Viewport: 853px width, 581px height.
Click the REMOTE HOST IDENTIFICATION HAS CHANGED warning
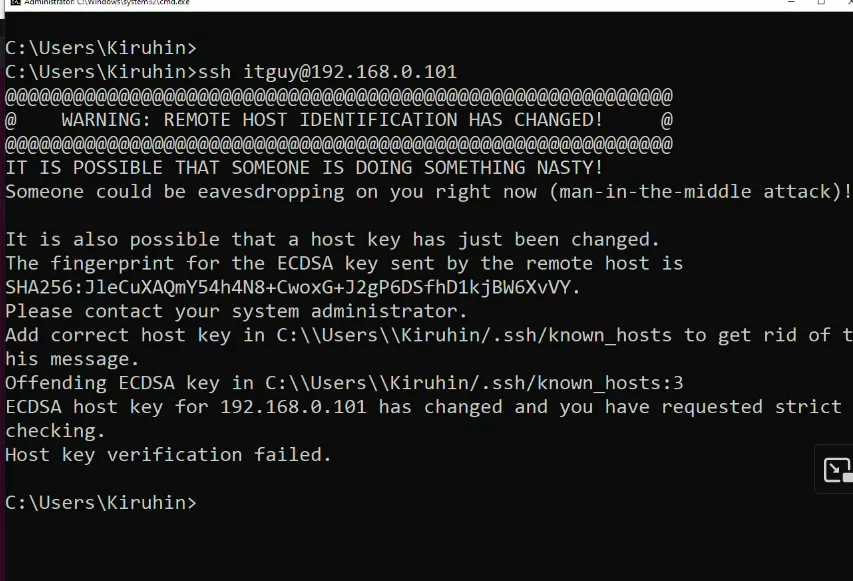[x=332, y=120]
